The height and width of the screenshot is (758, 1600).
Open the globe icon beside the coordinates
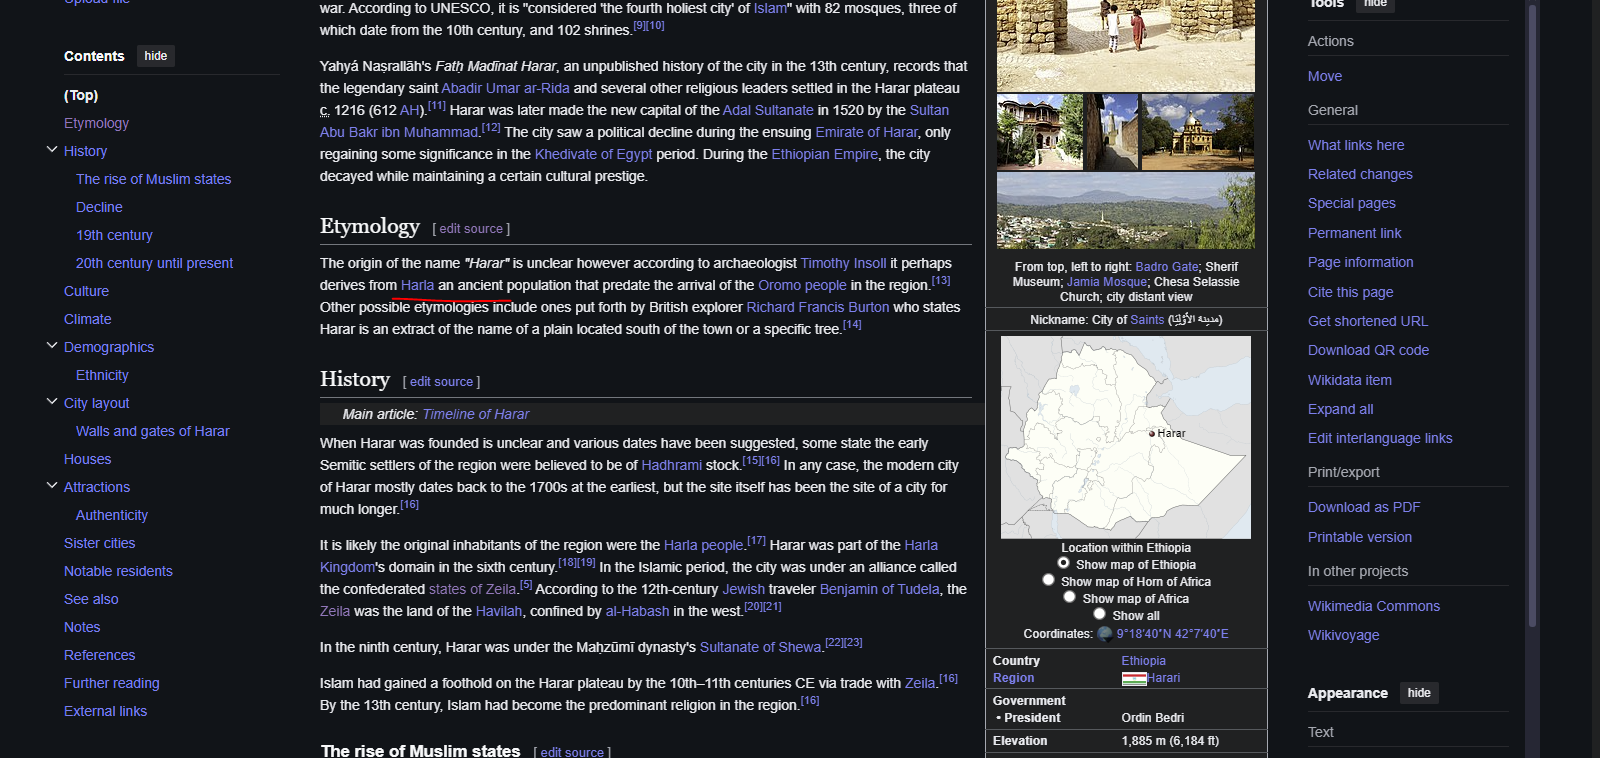(1104, 633)
